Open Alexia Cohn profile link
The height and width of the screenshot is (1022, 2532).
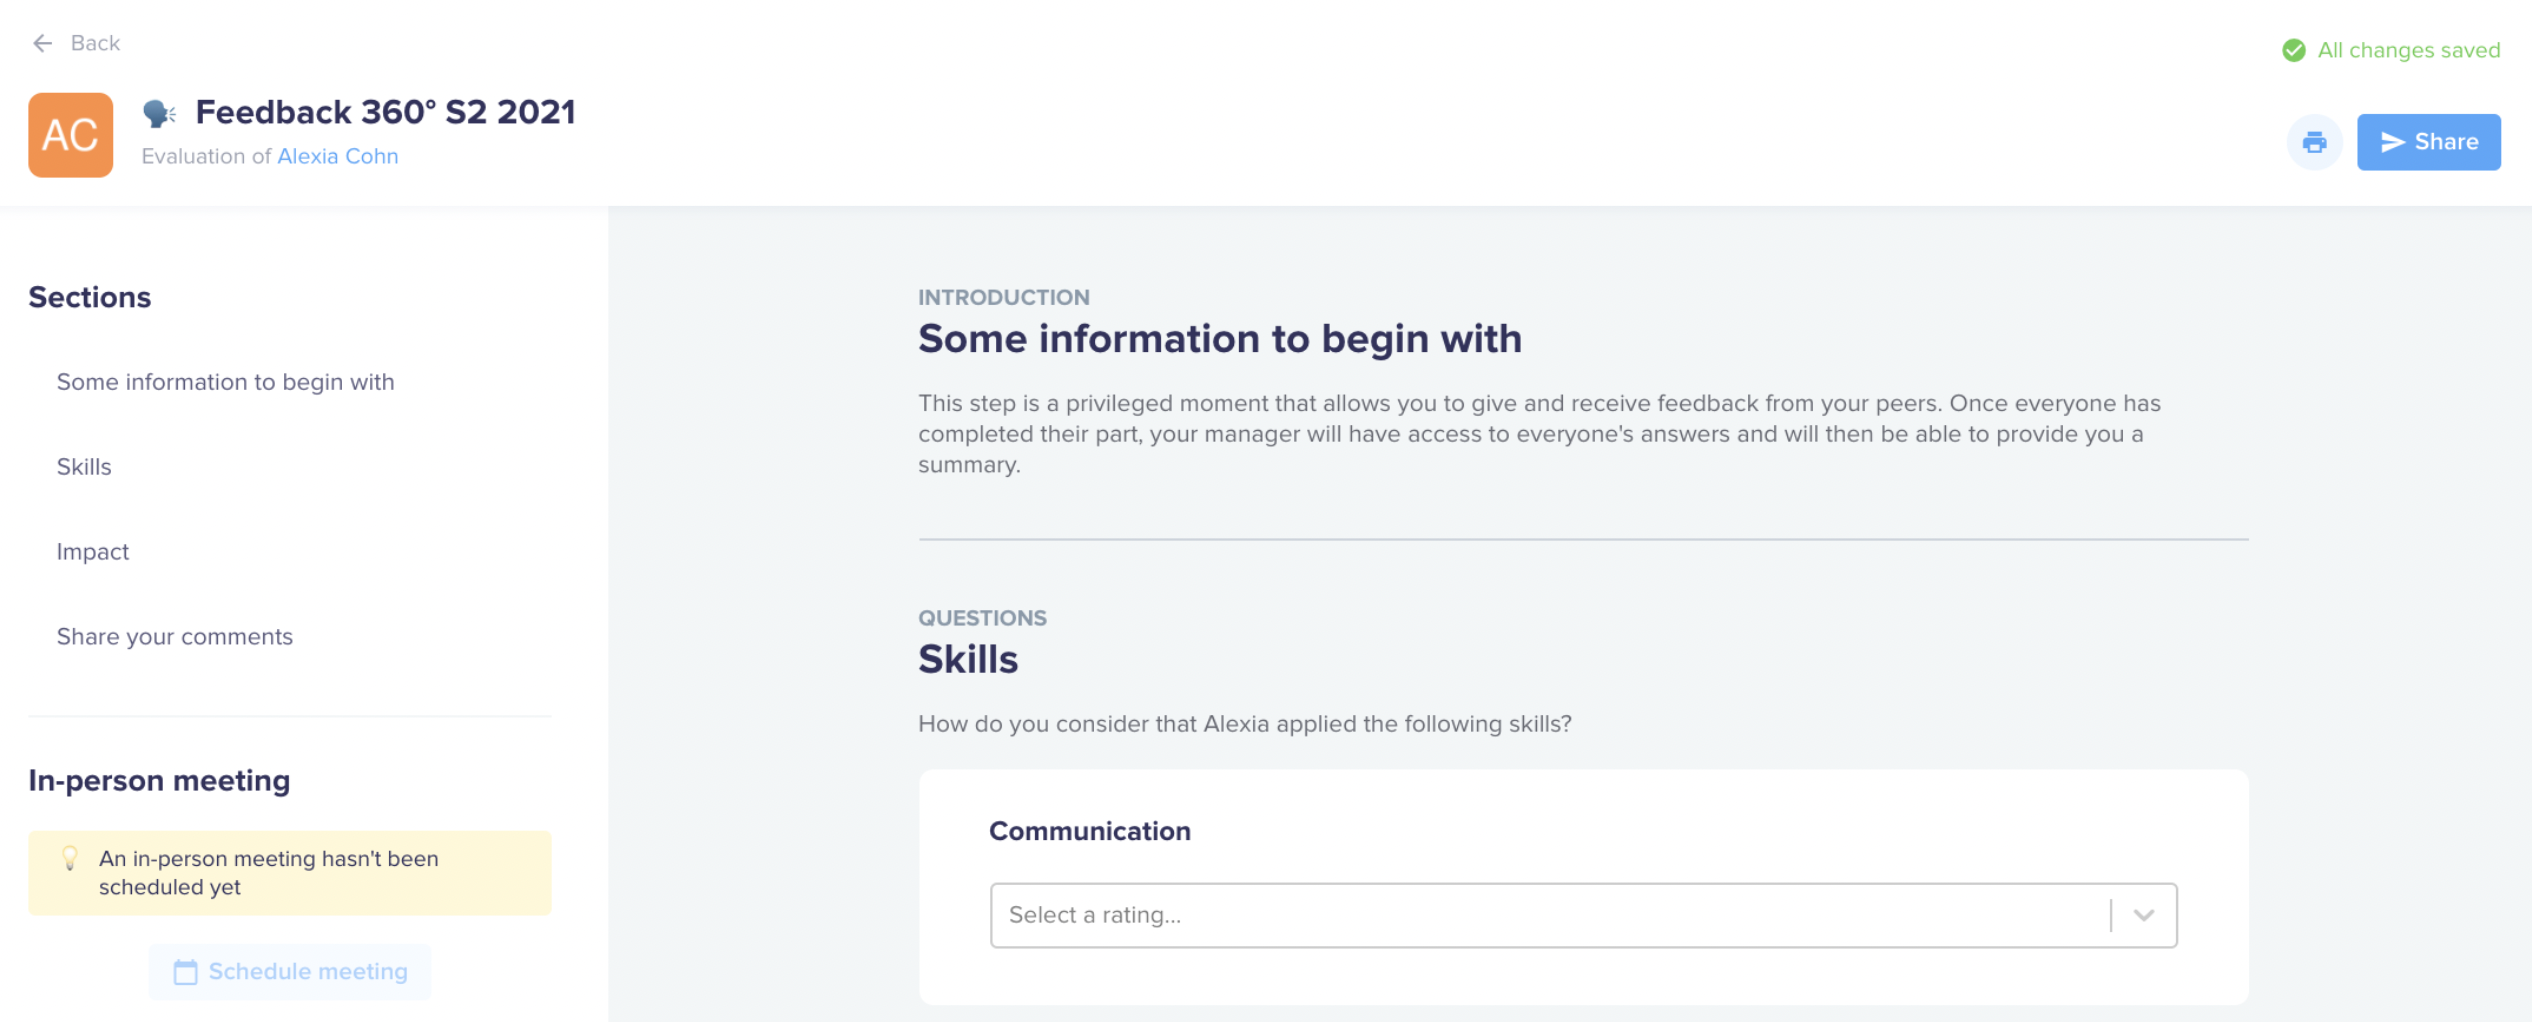[x=338, y=156]
